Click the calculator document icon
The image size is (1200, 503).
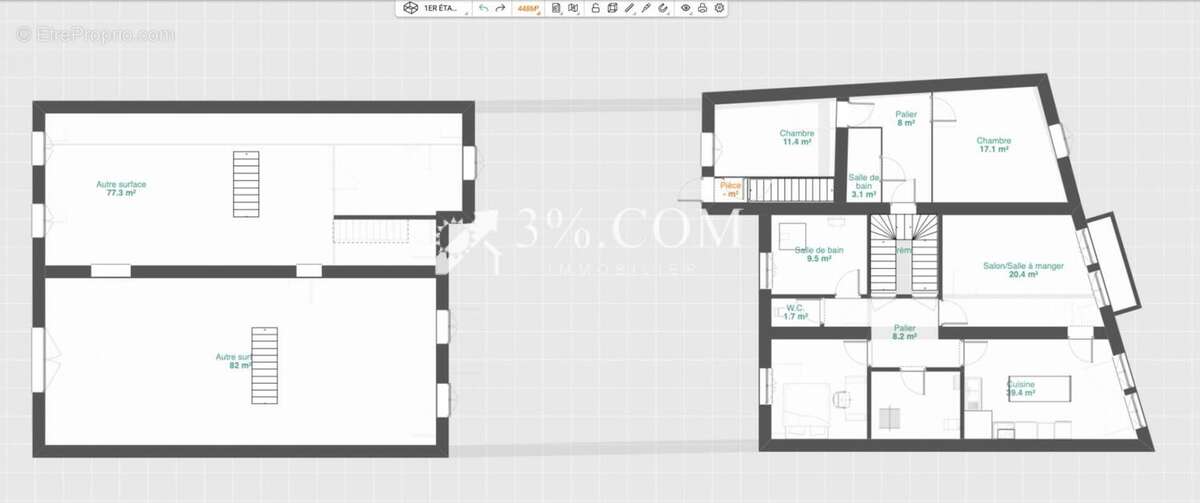pyautogui.click(x=557, y=8)
